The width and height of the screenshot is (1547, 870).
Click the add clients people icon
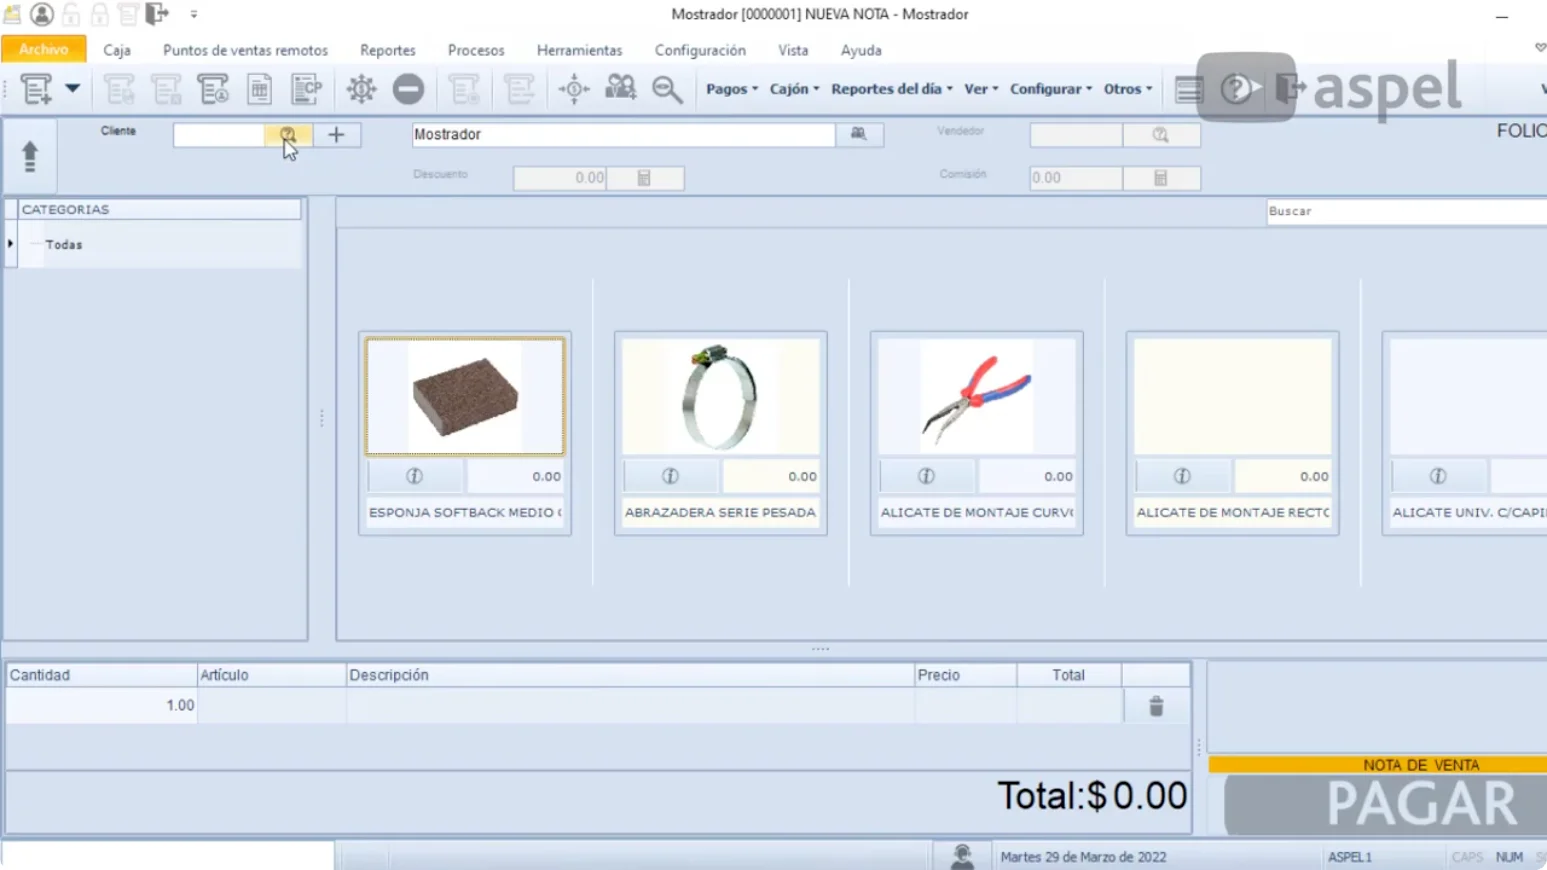pyautogui.click(x=621, y=89)
